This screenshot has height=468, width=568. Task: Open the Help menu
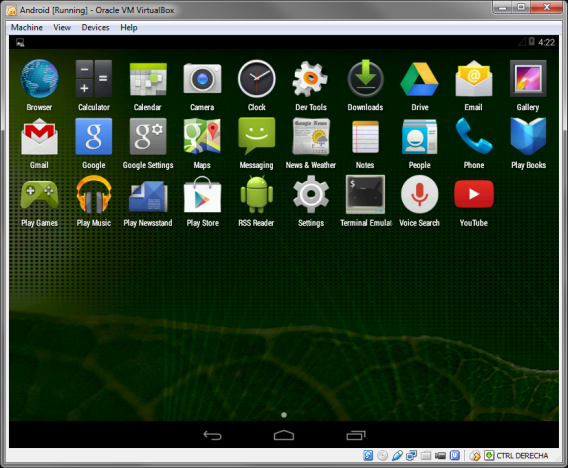(x=129, y=28)
